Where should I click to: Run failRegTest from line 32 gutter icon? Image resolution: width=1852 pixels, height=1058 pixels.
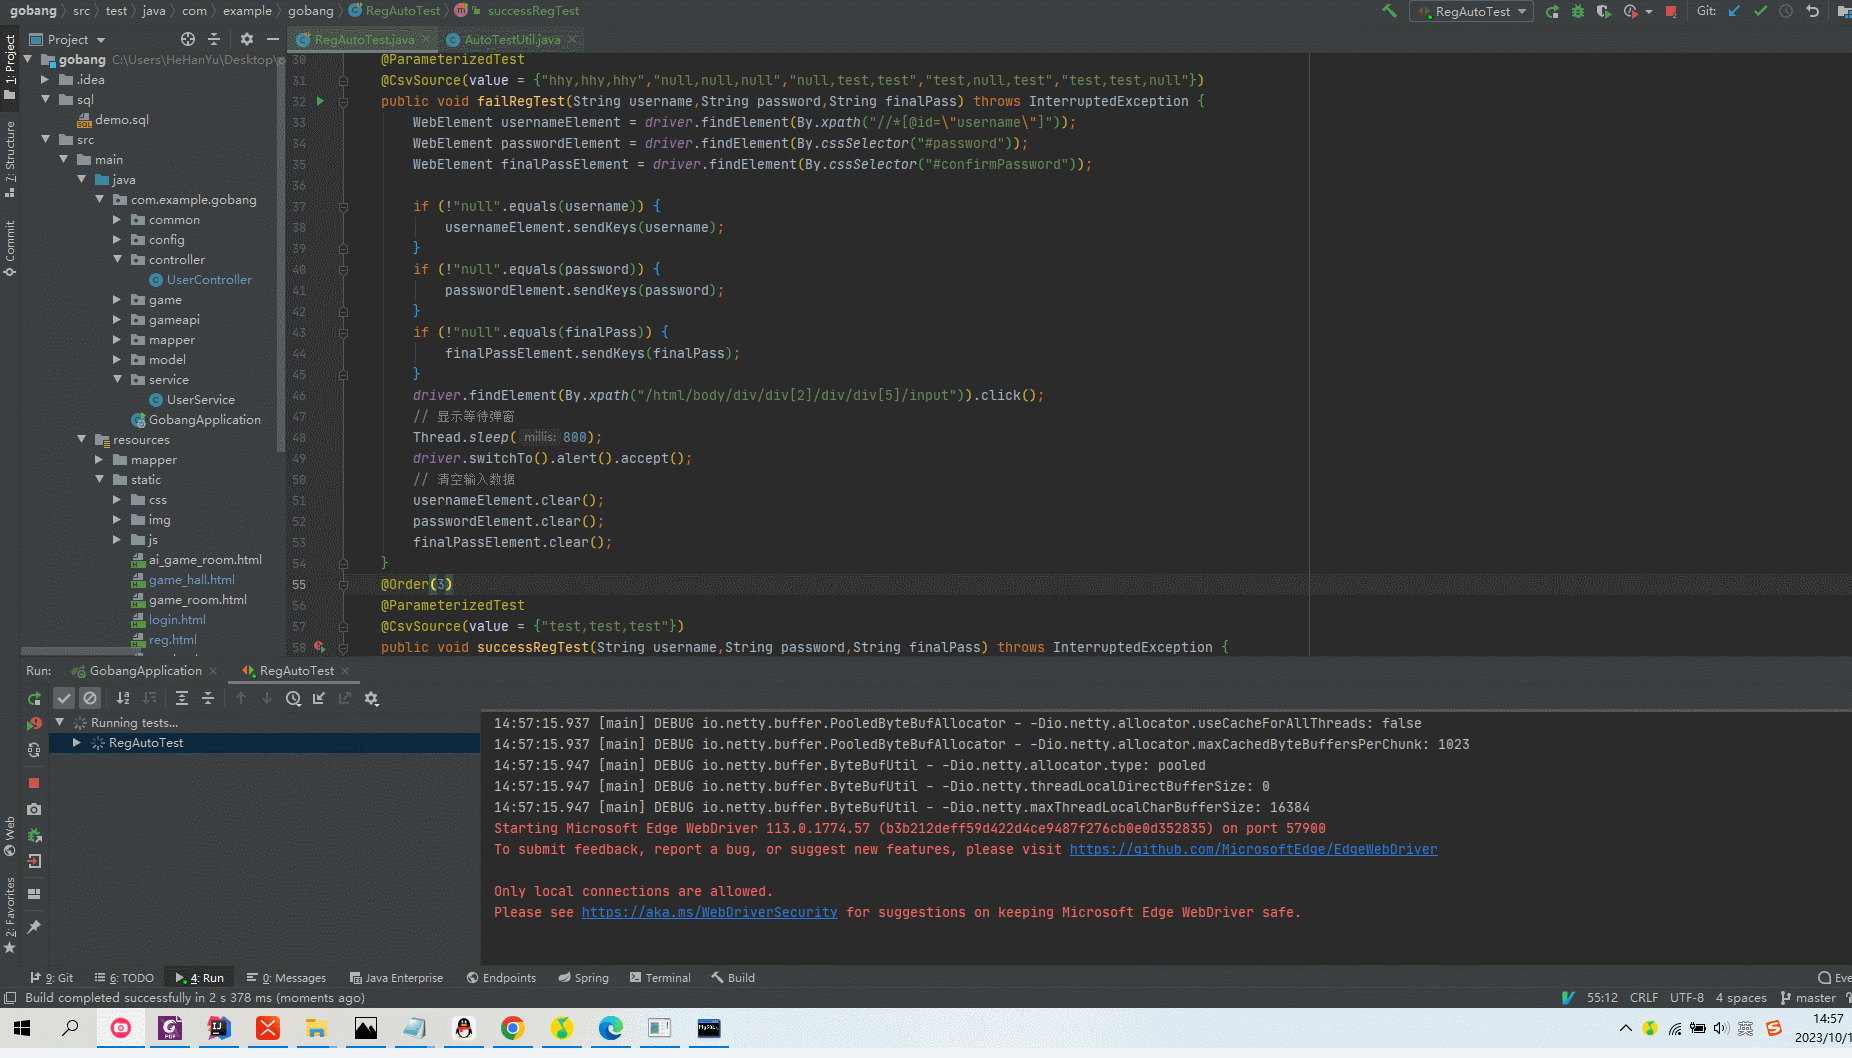320,101
